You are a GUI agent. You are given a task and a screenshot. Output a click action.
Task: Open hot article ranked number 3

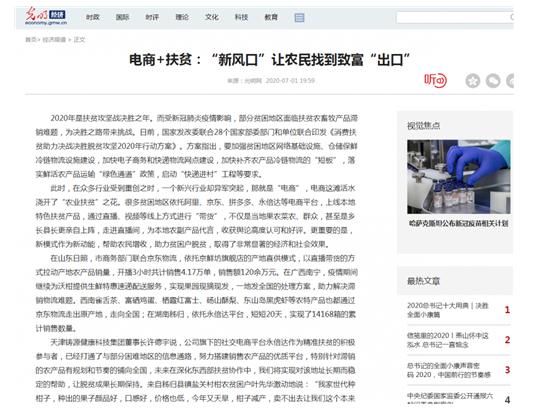[x=448, y=370]
